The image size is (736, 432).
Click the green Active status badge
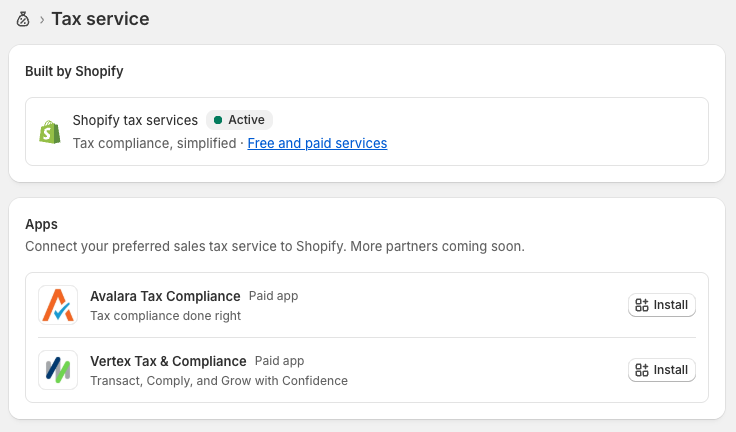coord(239,120)
